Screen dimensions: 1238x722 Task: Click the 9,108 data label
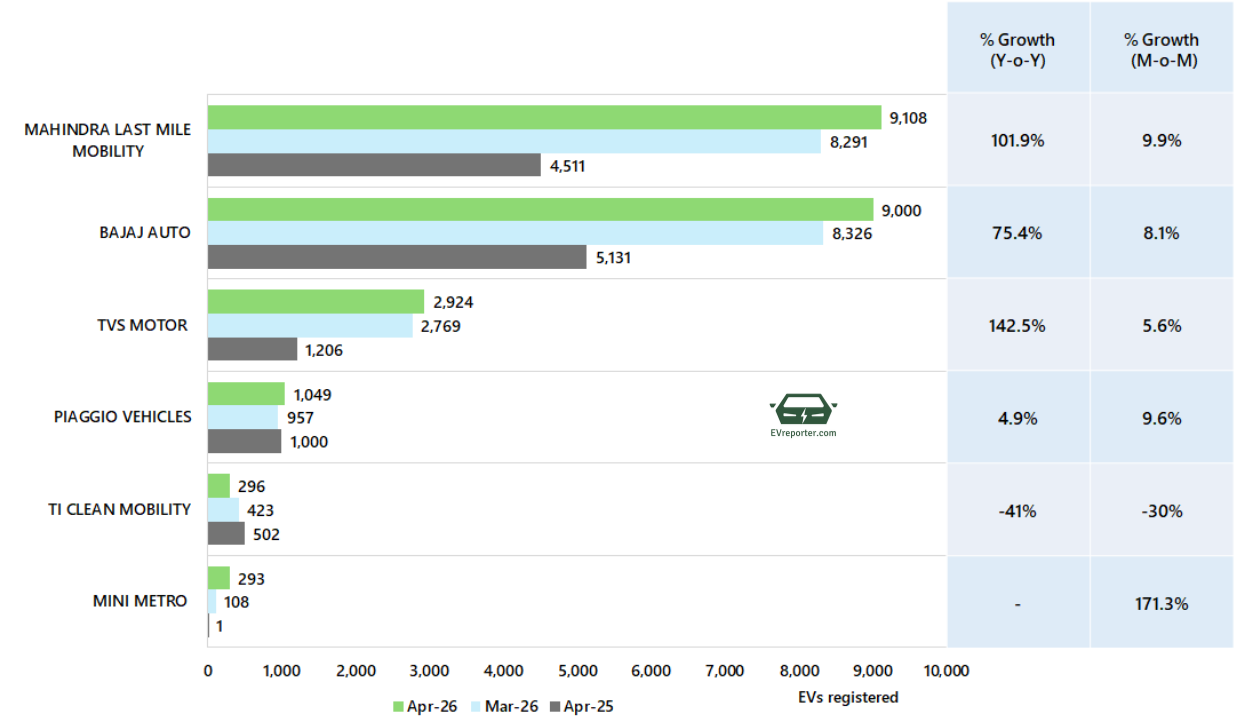[908, 118]
